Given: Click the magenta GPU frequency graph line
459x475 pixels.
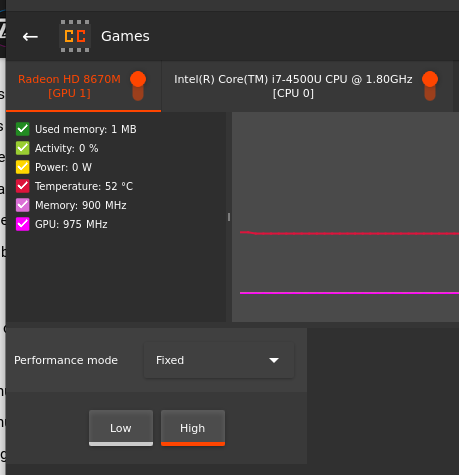Looking at the screenshot, I should tap(349, 293).
